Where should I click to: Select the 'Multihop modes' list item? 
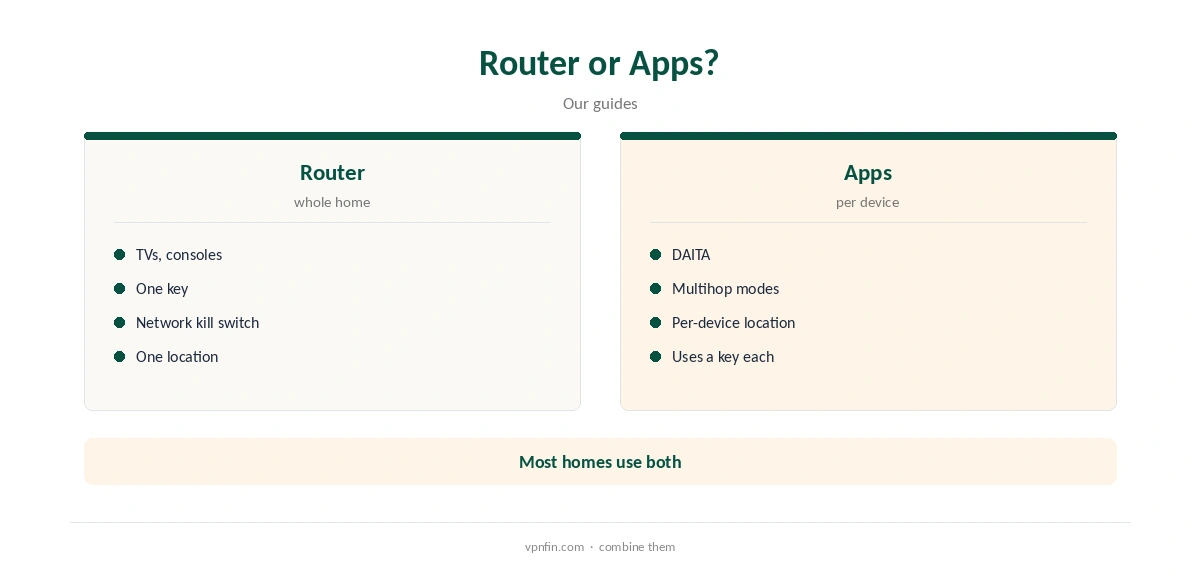pyautogui.click(x=725, y=289)
